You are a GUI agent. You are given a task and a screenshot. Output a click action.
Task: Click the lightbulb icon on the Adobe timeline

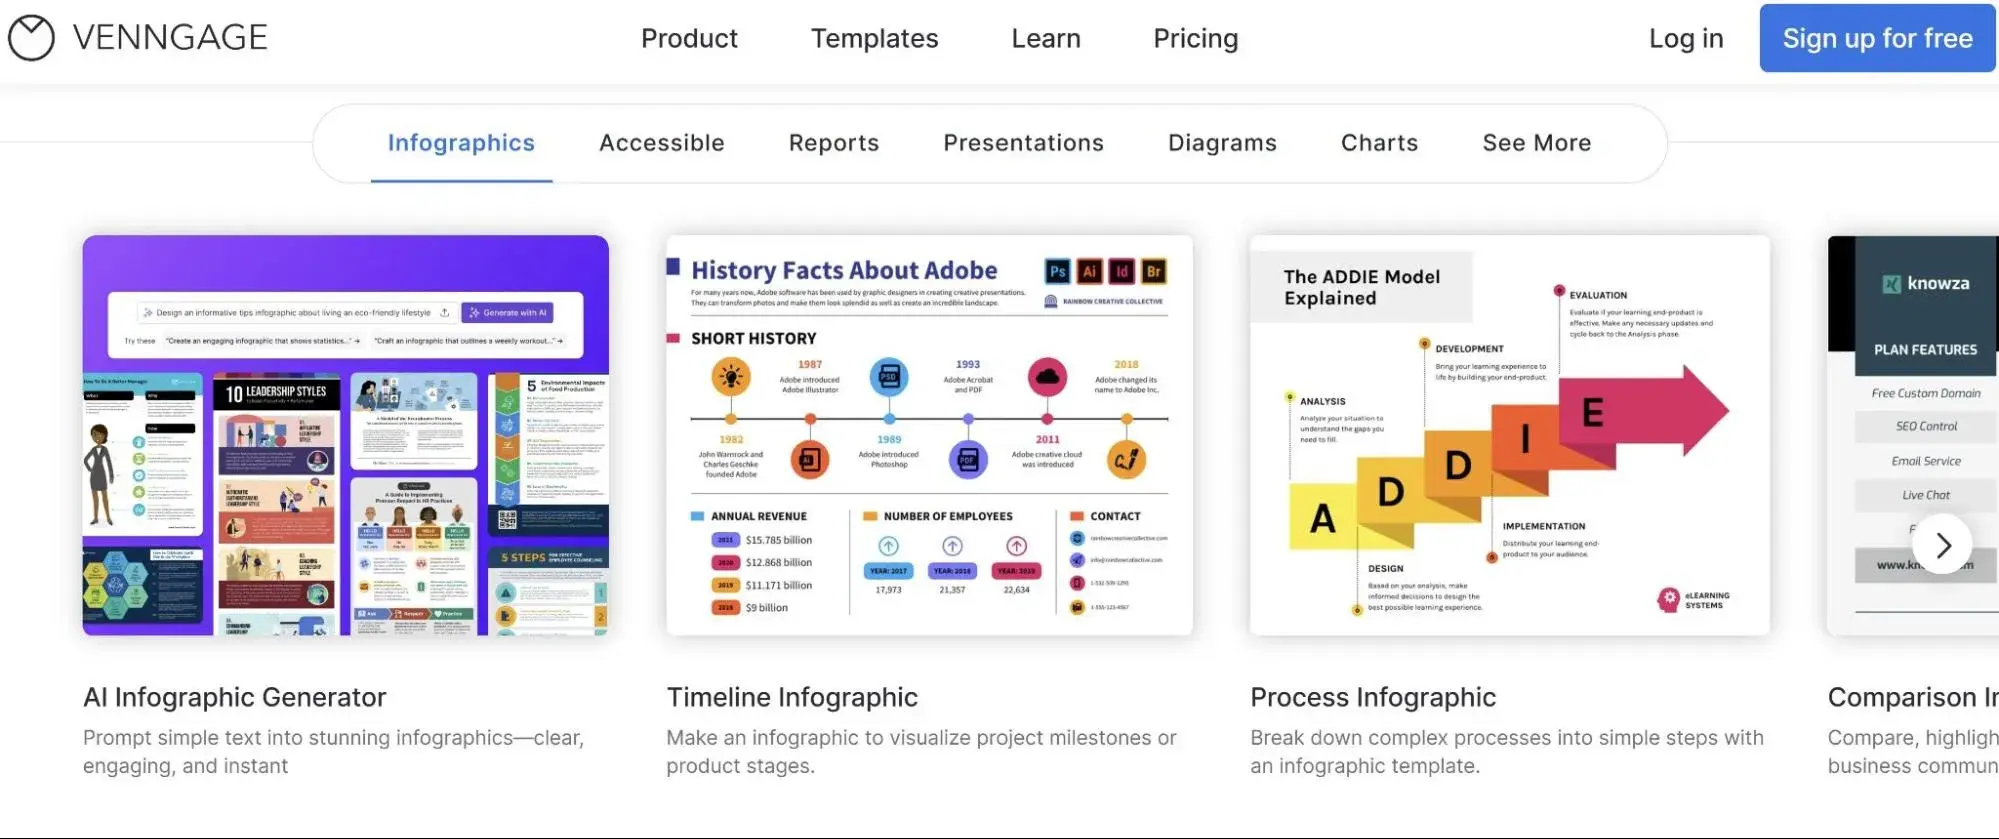click(x=731, y=377)
